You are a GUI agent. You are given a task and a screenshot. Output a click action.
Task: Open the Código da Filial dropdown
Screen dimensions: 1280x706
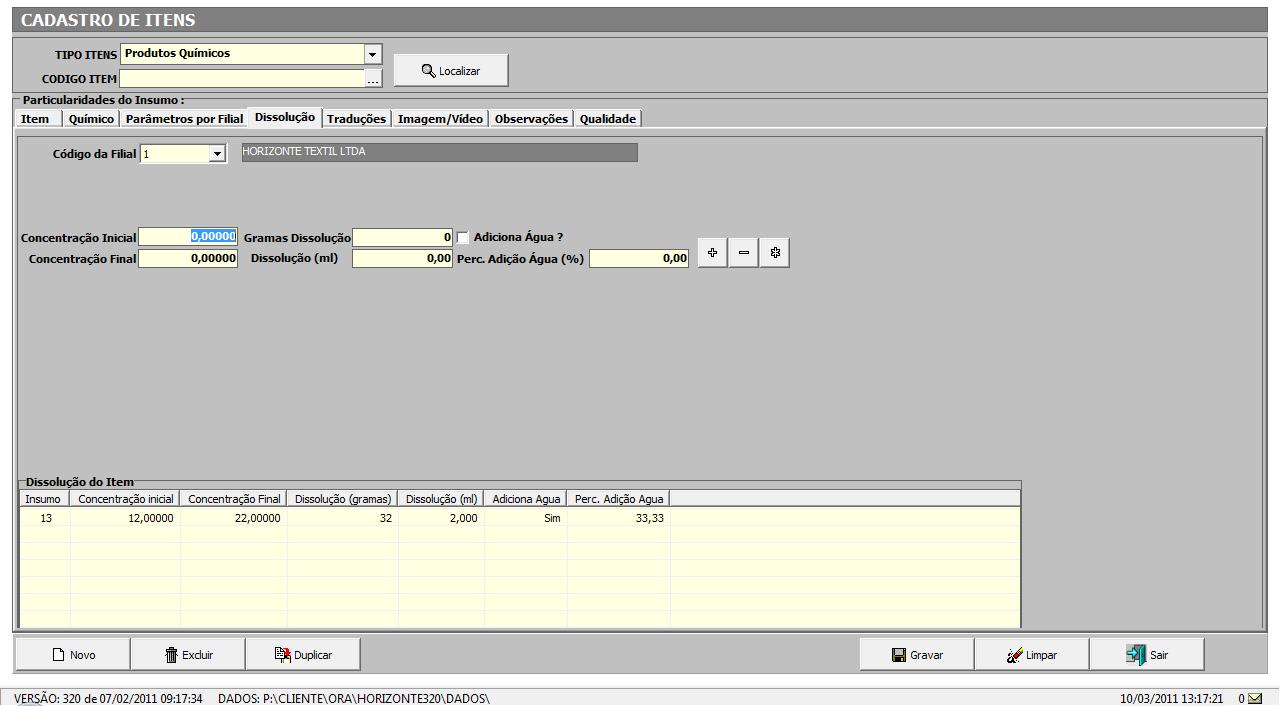pyautogui.click(x=217, y=154)
